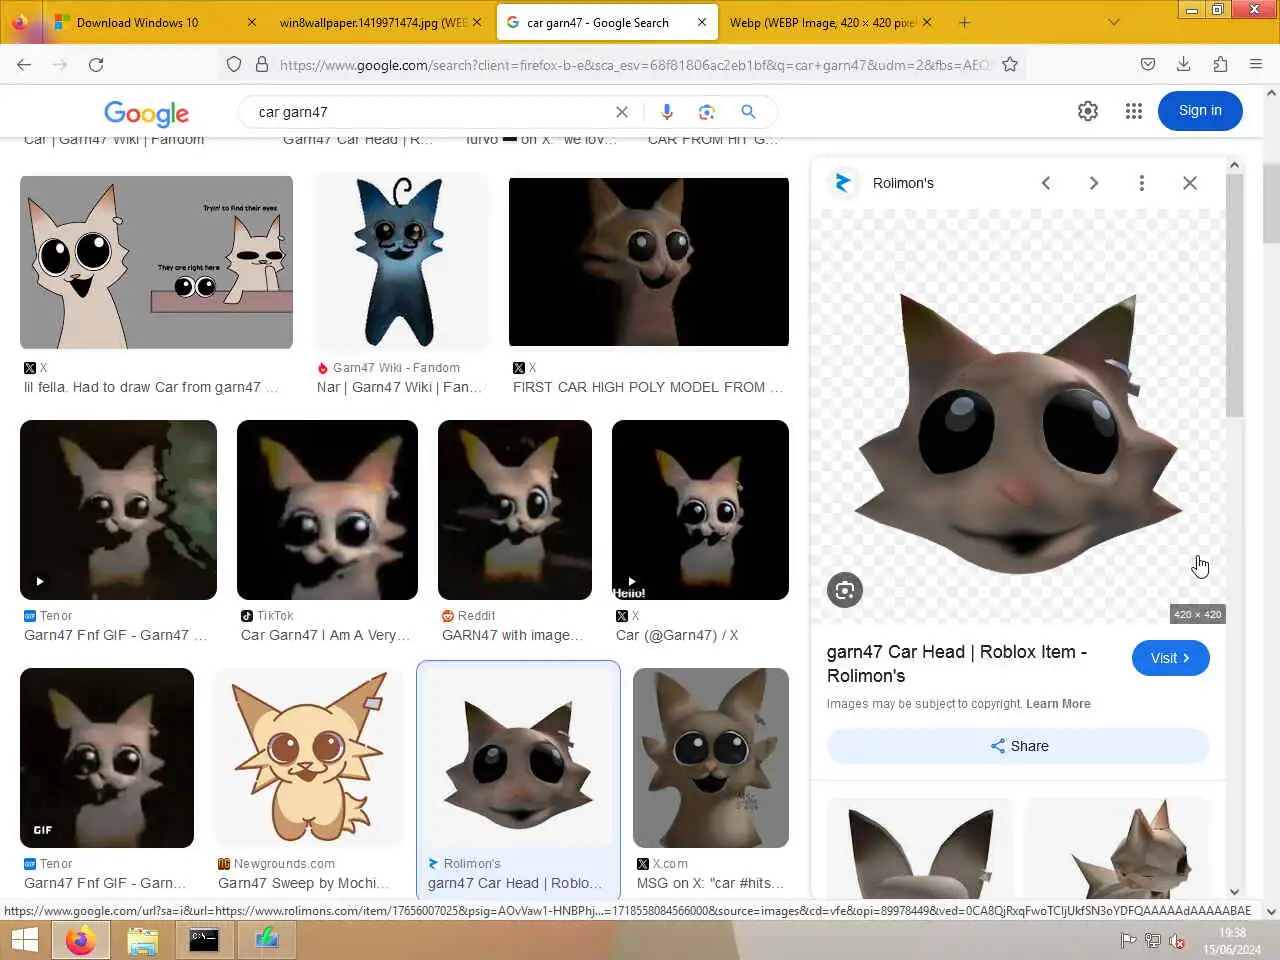Open the Windows Start menu
Viewport: 1280px width, 960px height.
(x=24, y=940)
